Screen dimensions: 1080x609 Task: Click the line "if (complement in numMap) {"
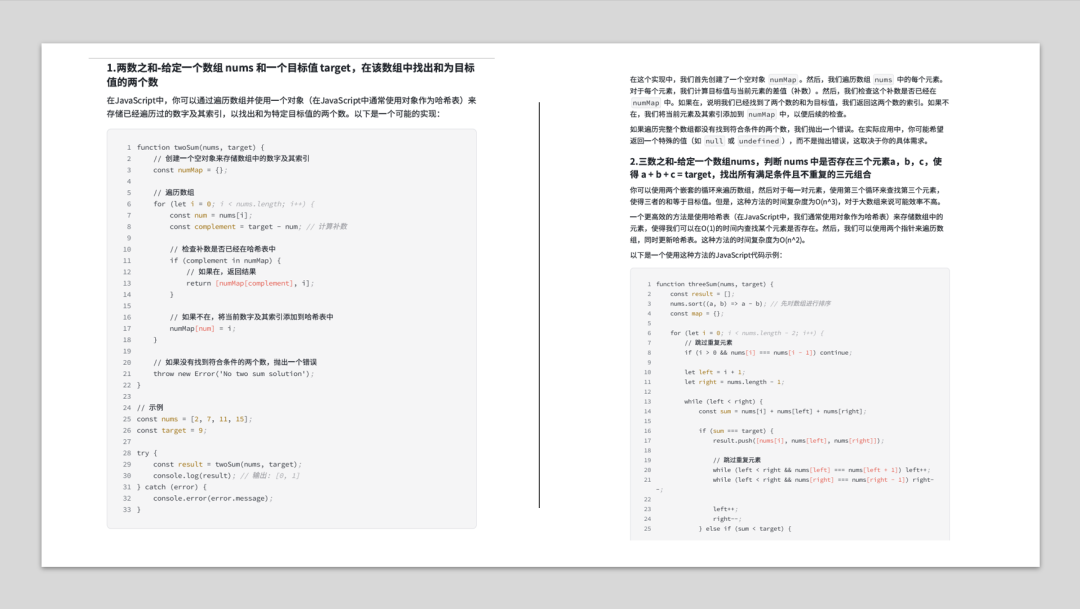[225, 260]
